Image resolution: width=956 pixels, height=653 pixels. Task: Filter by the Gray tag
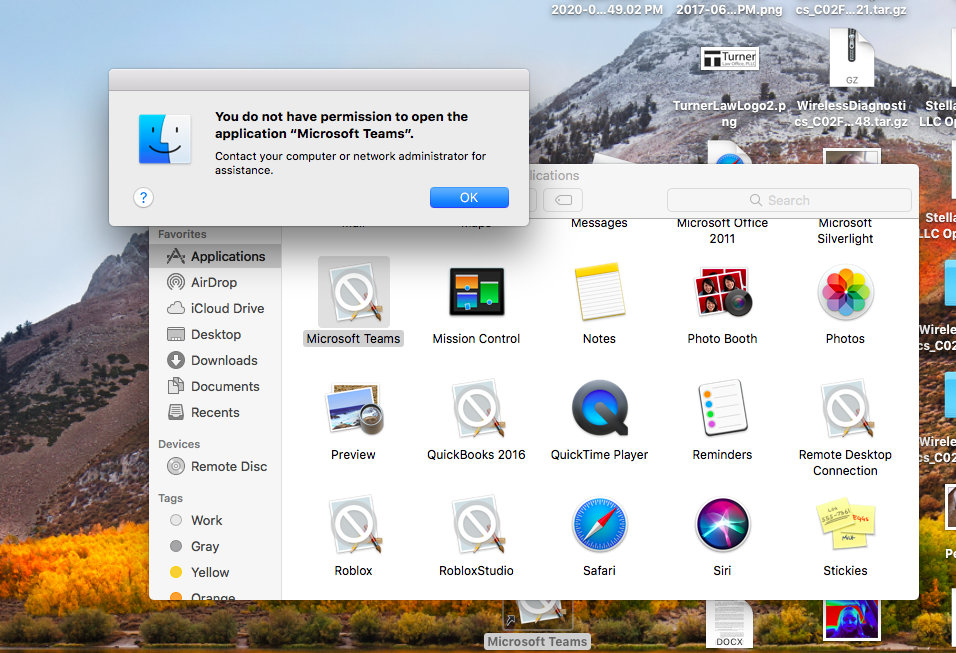[x=215, y=546]
